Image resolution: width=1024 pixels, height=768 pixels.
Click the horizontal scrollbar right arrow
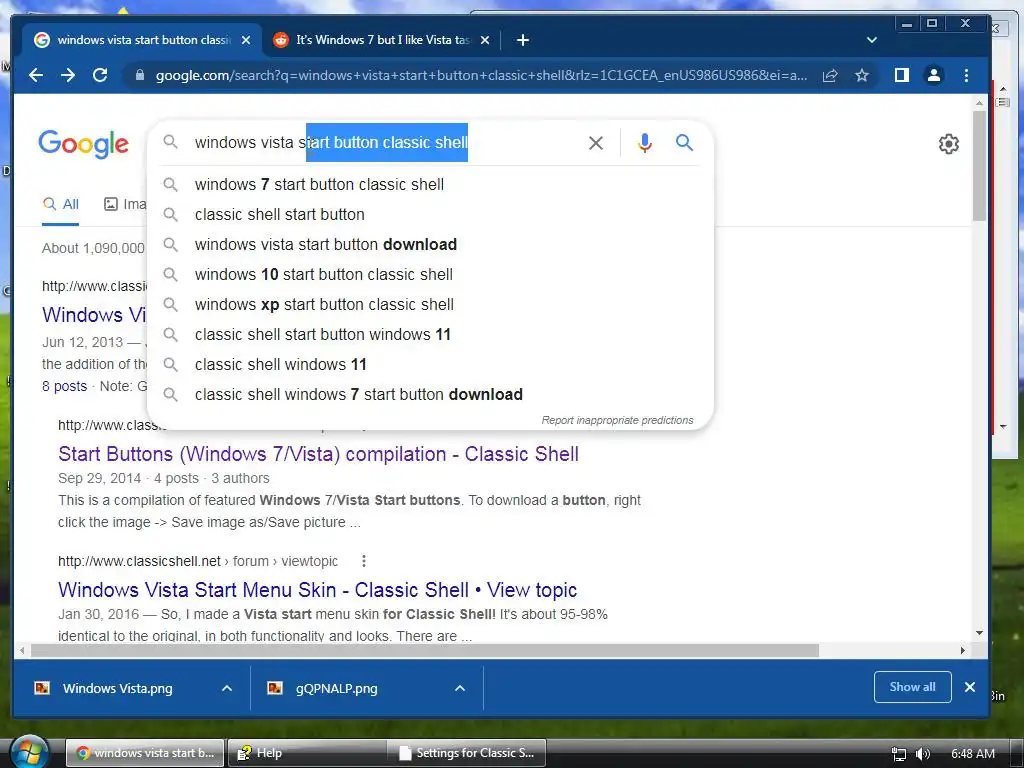tap(963, 650)
